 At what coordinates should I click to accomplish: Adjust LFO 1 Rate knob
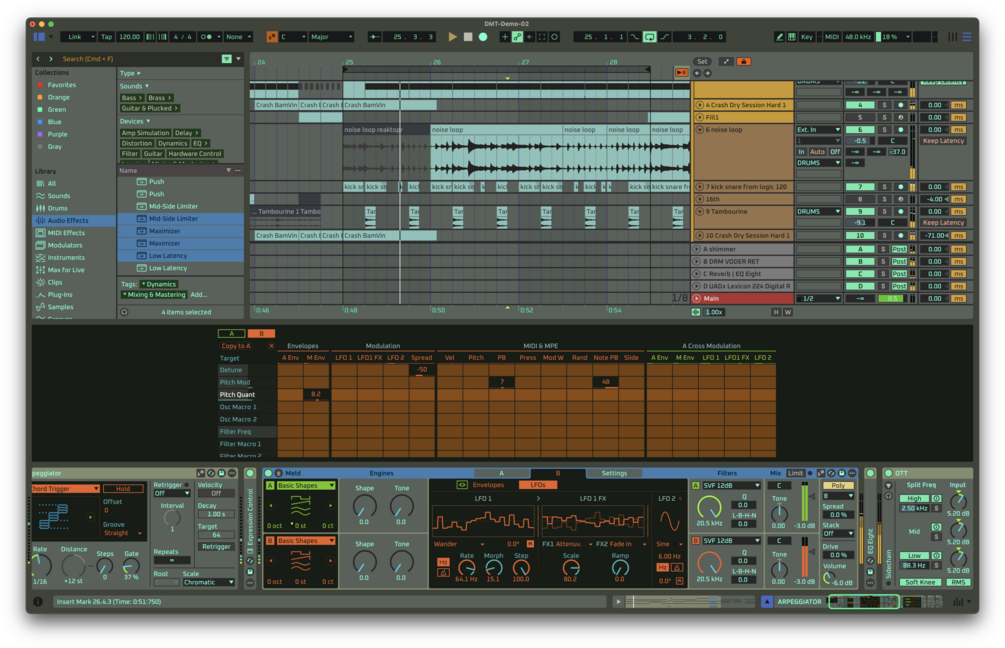tap(467, 567)
